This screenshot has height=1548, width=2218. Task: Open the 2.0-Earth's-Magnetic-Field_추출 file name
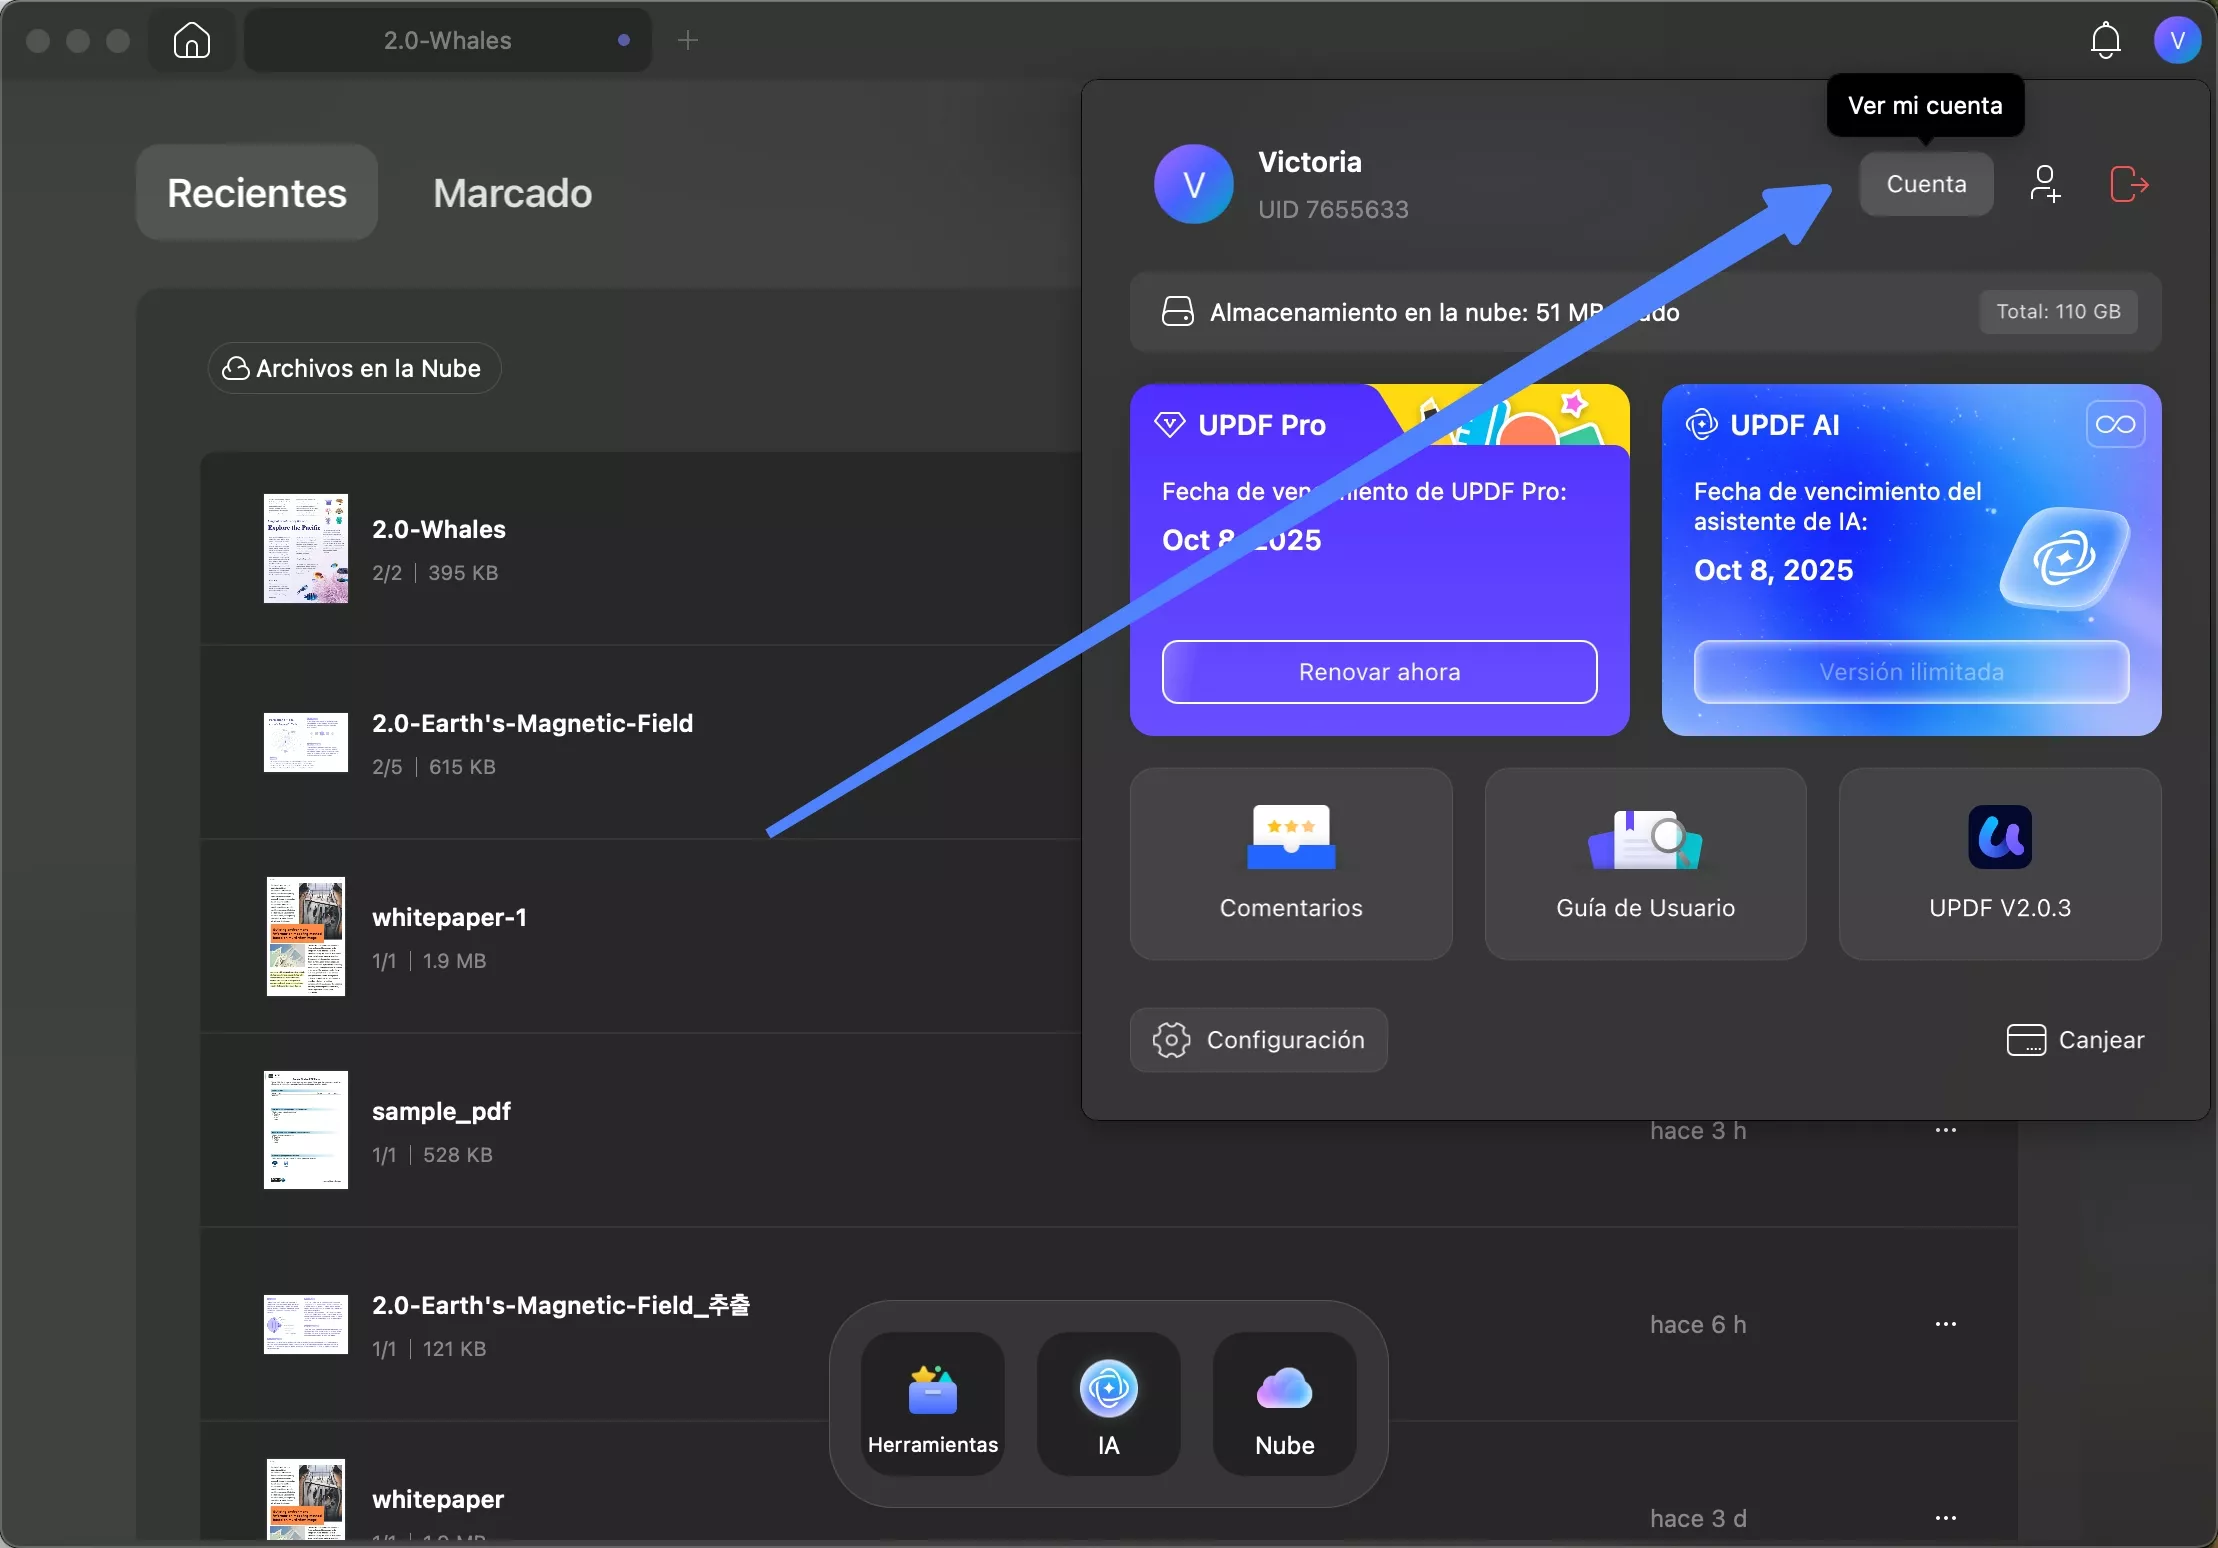(x=561, y=1305)
